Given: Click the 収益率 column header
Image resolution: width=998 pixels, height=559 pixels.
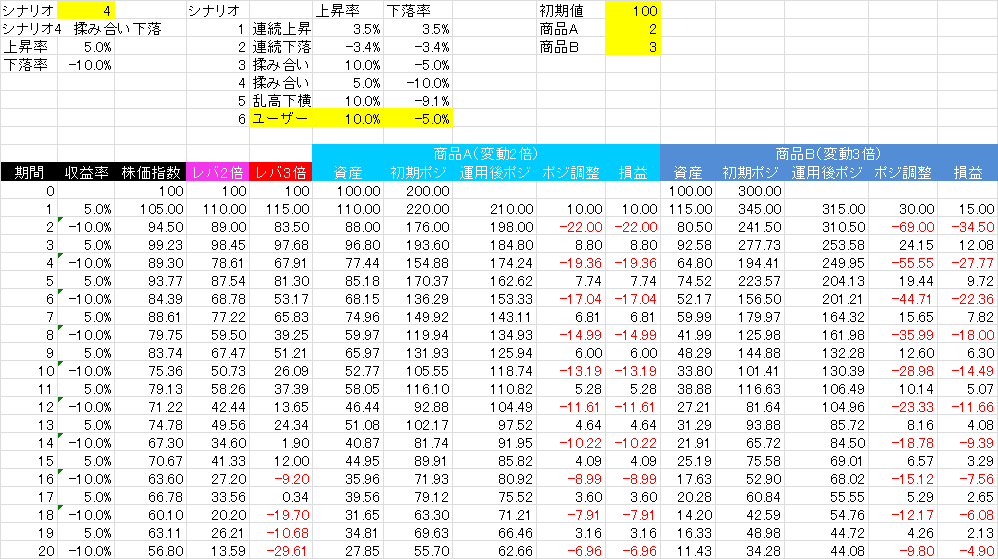Looking at the screenshot, I should (x=86, y=172).
